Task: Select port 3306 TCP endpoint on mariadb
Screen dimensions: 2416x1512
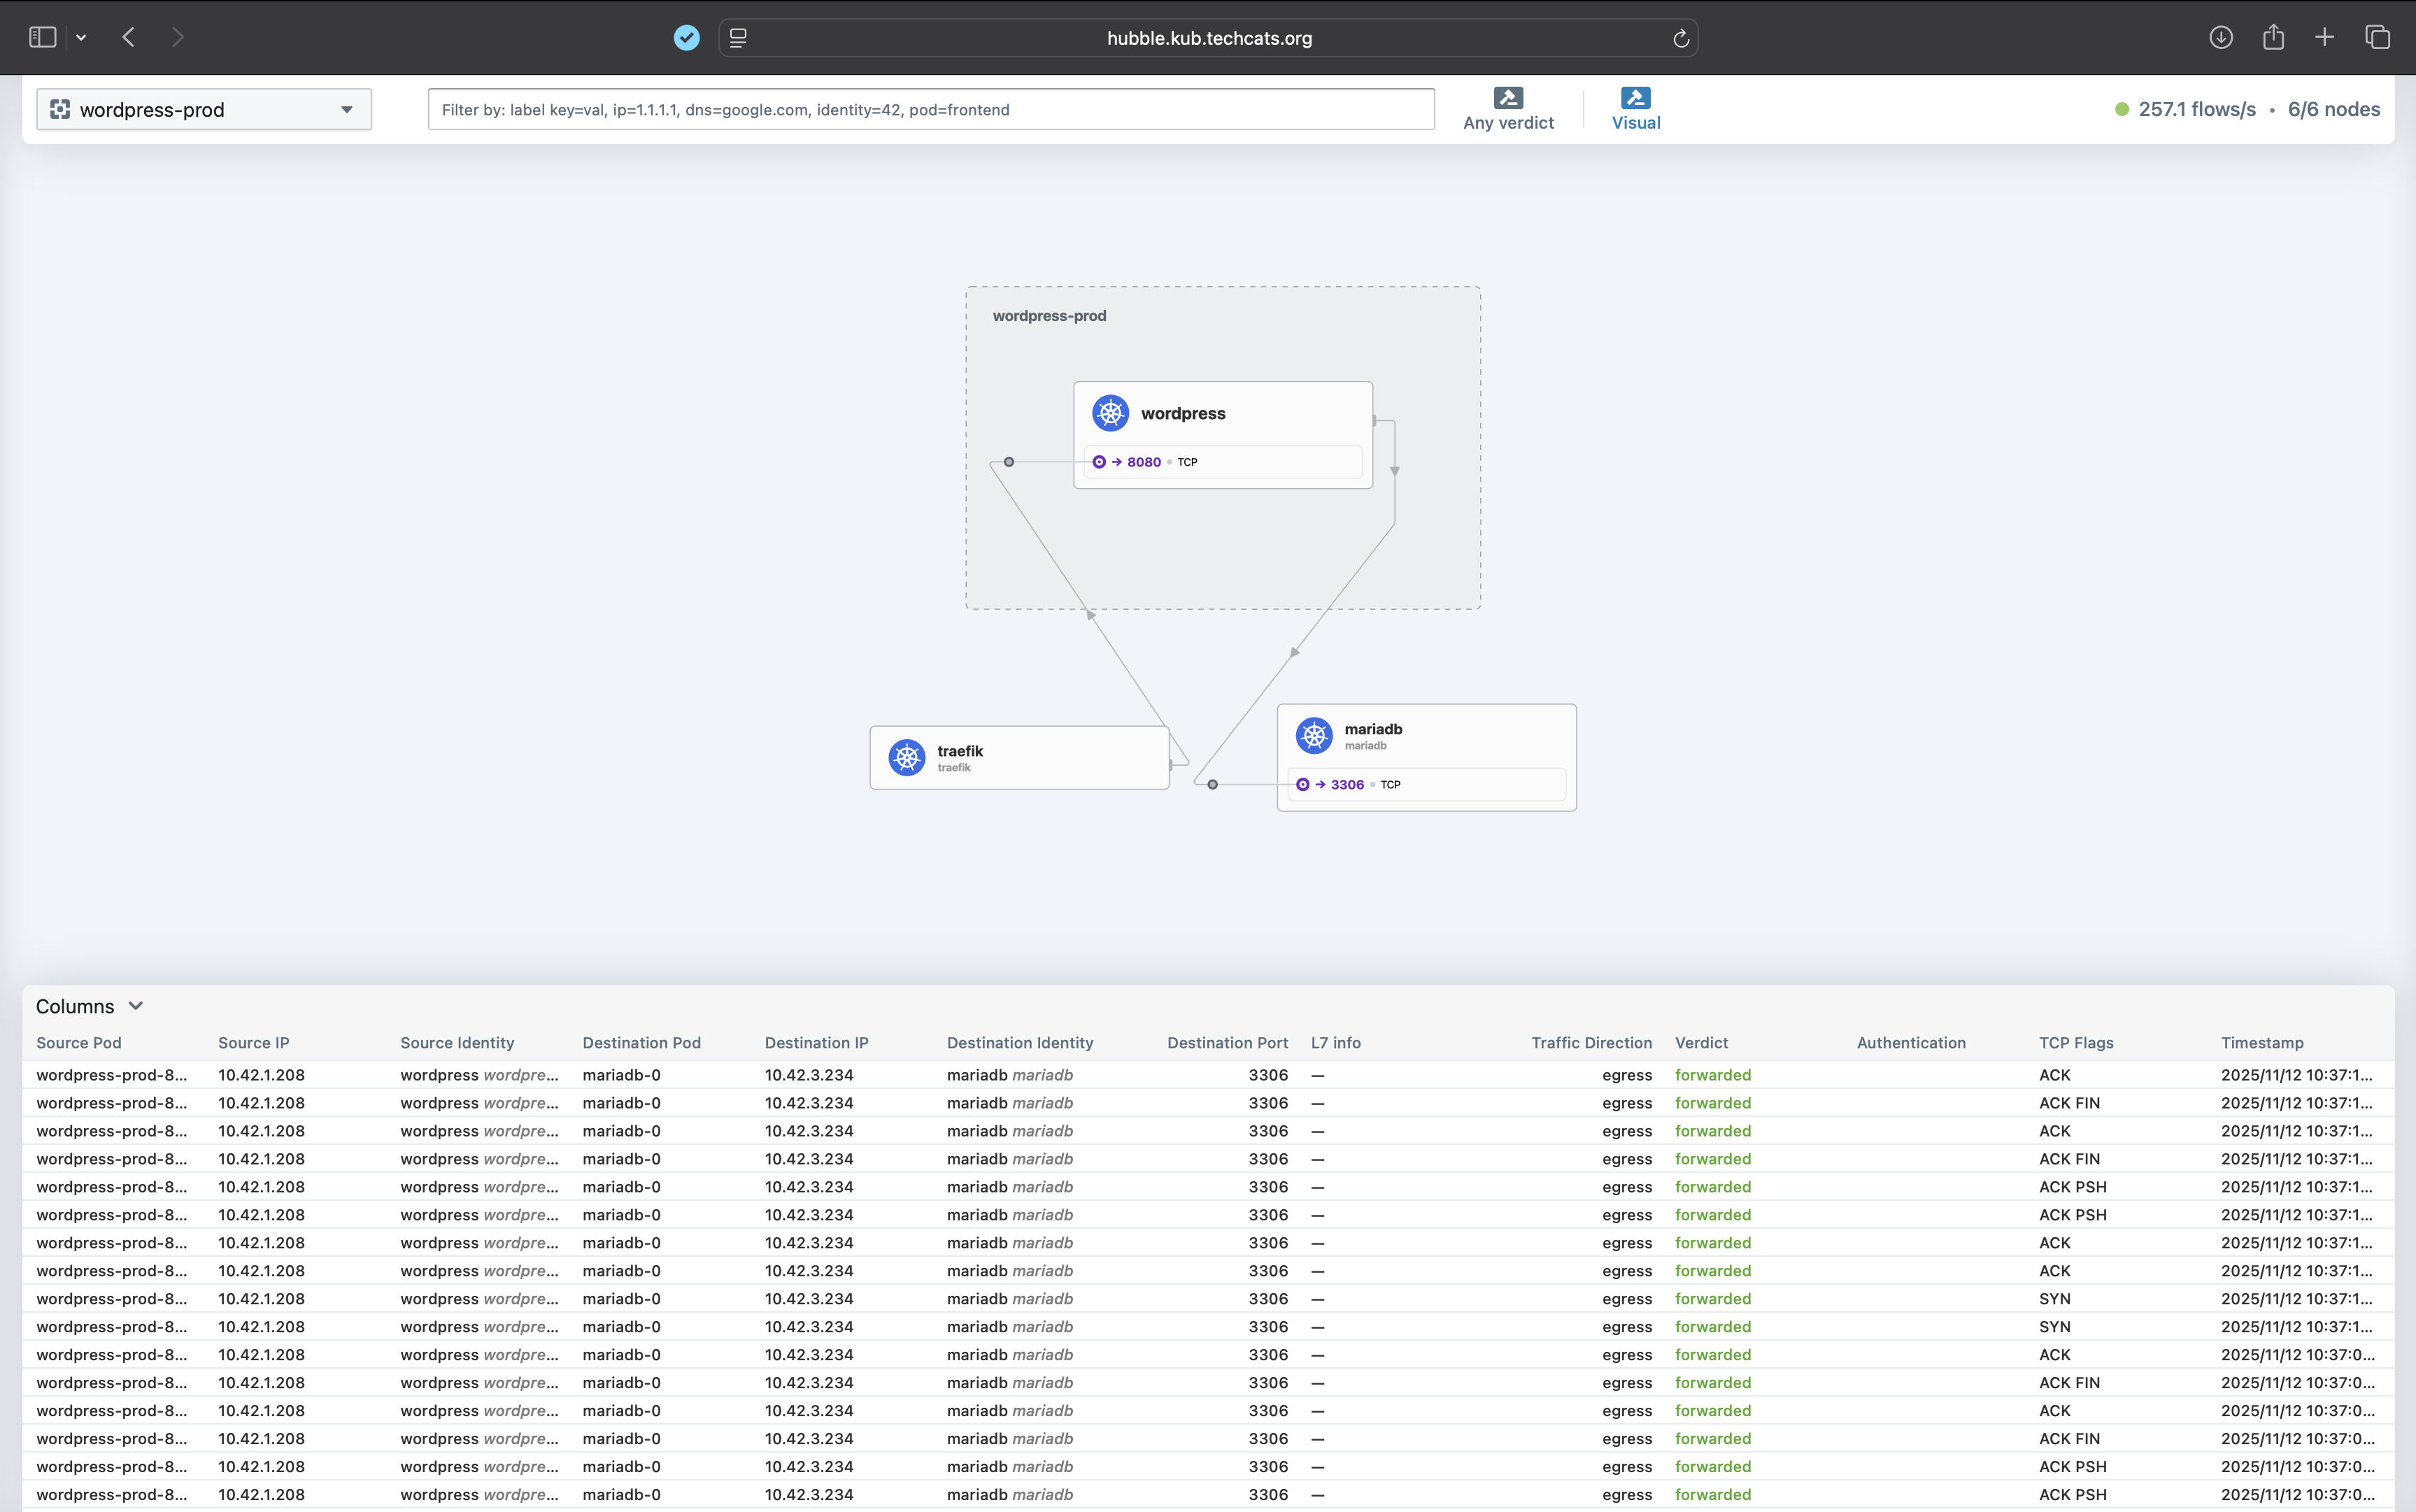Action: coord(1347,785)
